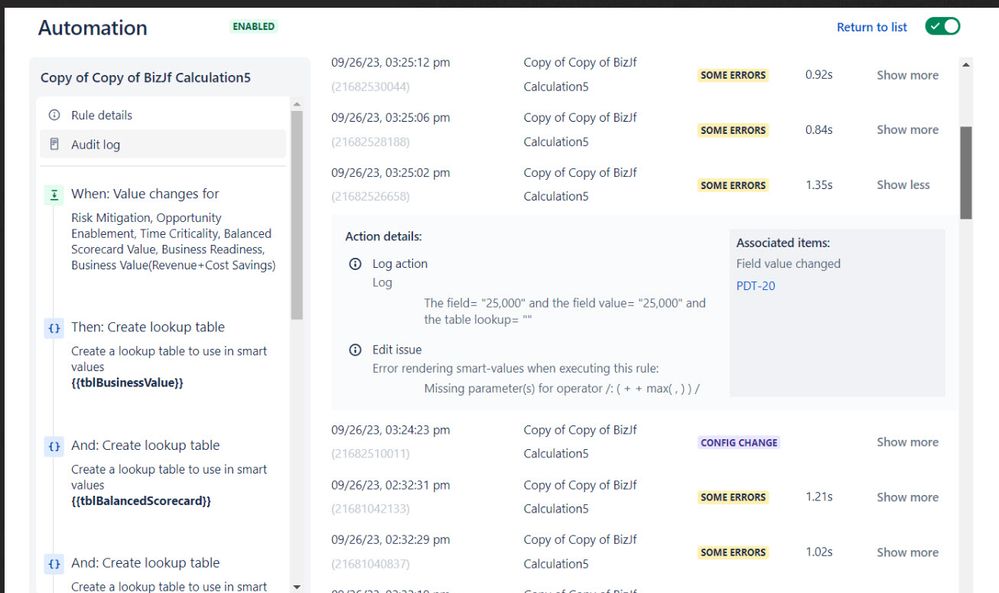999x593 pixels.
Task: Click the rule sidebar scroll up arrow
Action: [297, 104]
